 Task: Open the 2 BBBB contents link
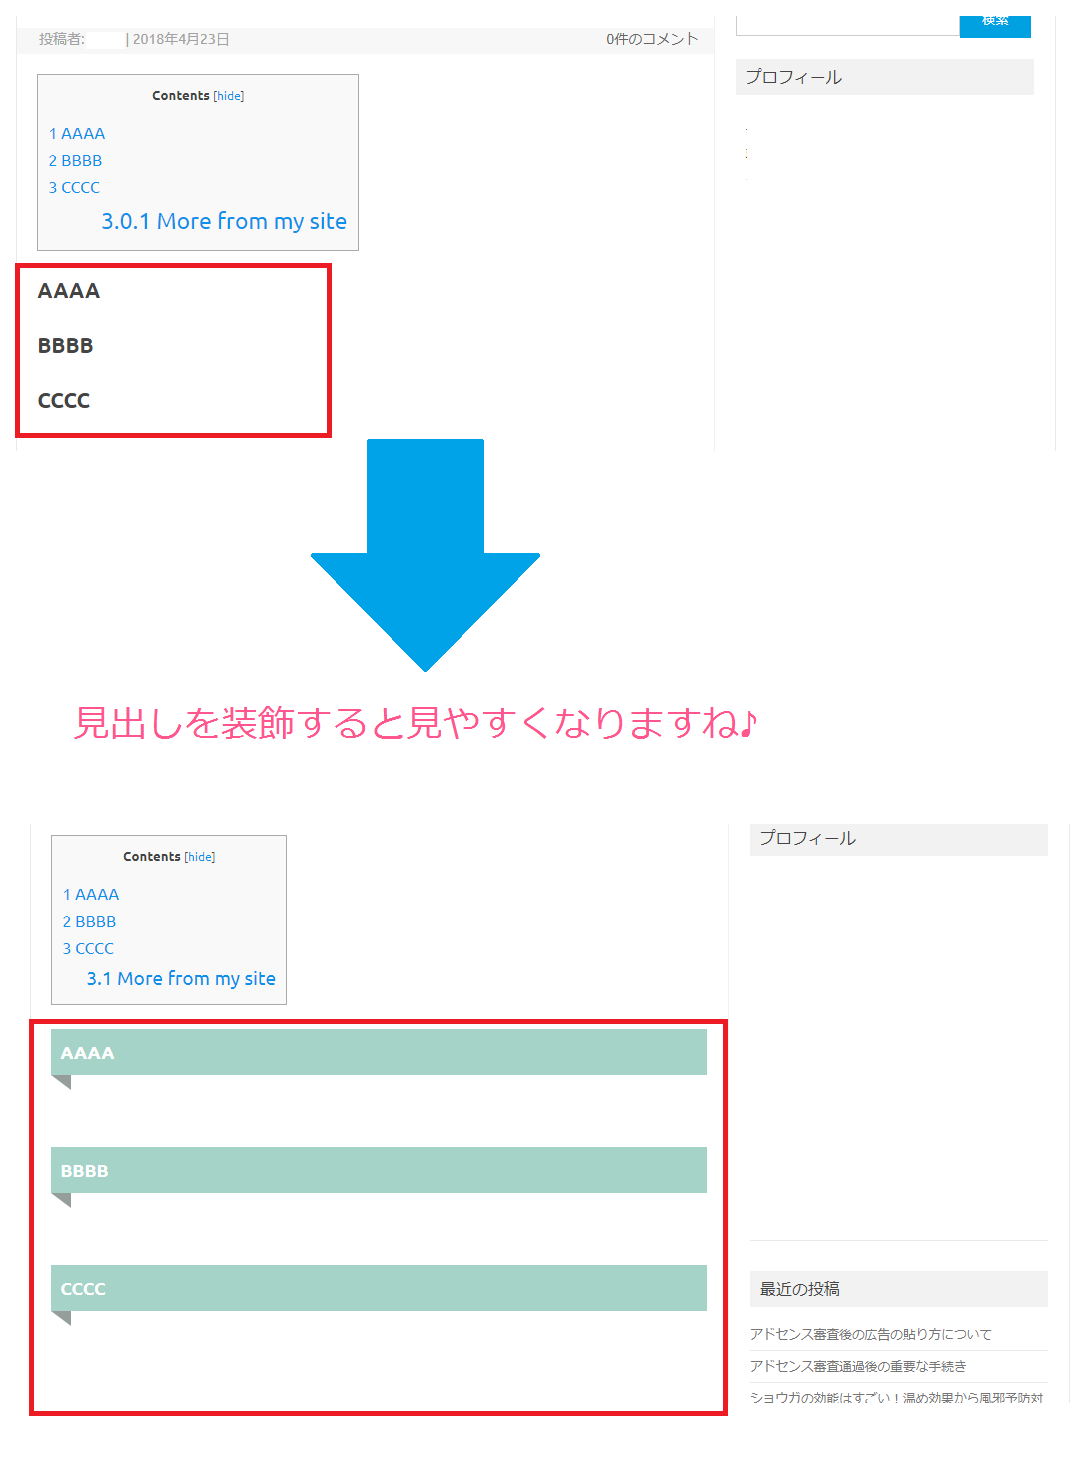pos(76,160)
